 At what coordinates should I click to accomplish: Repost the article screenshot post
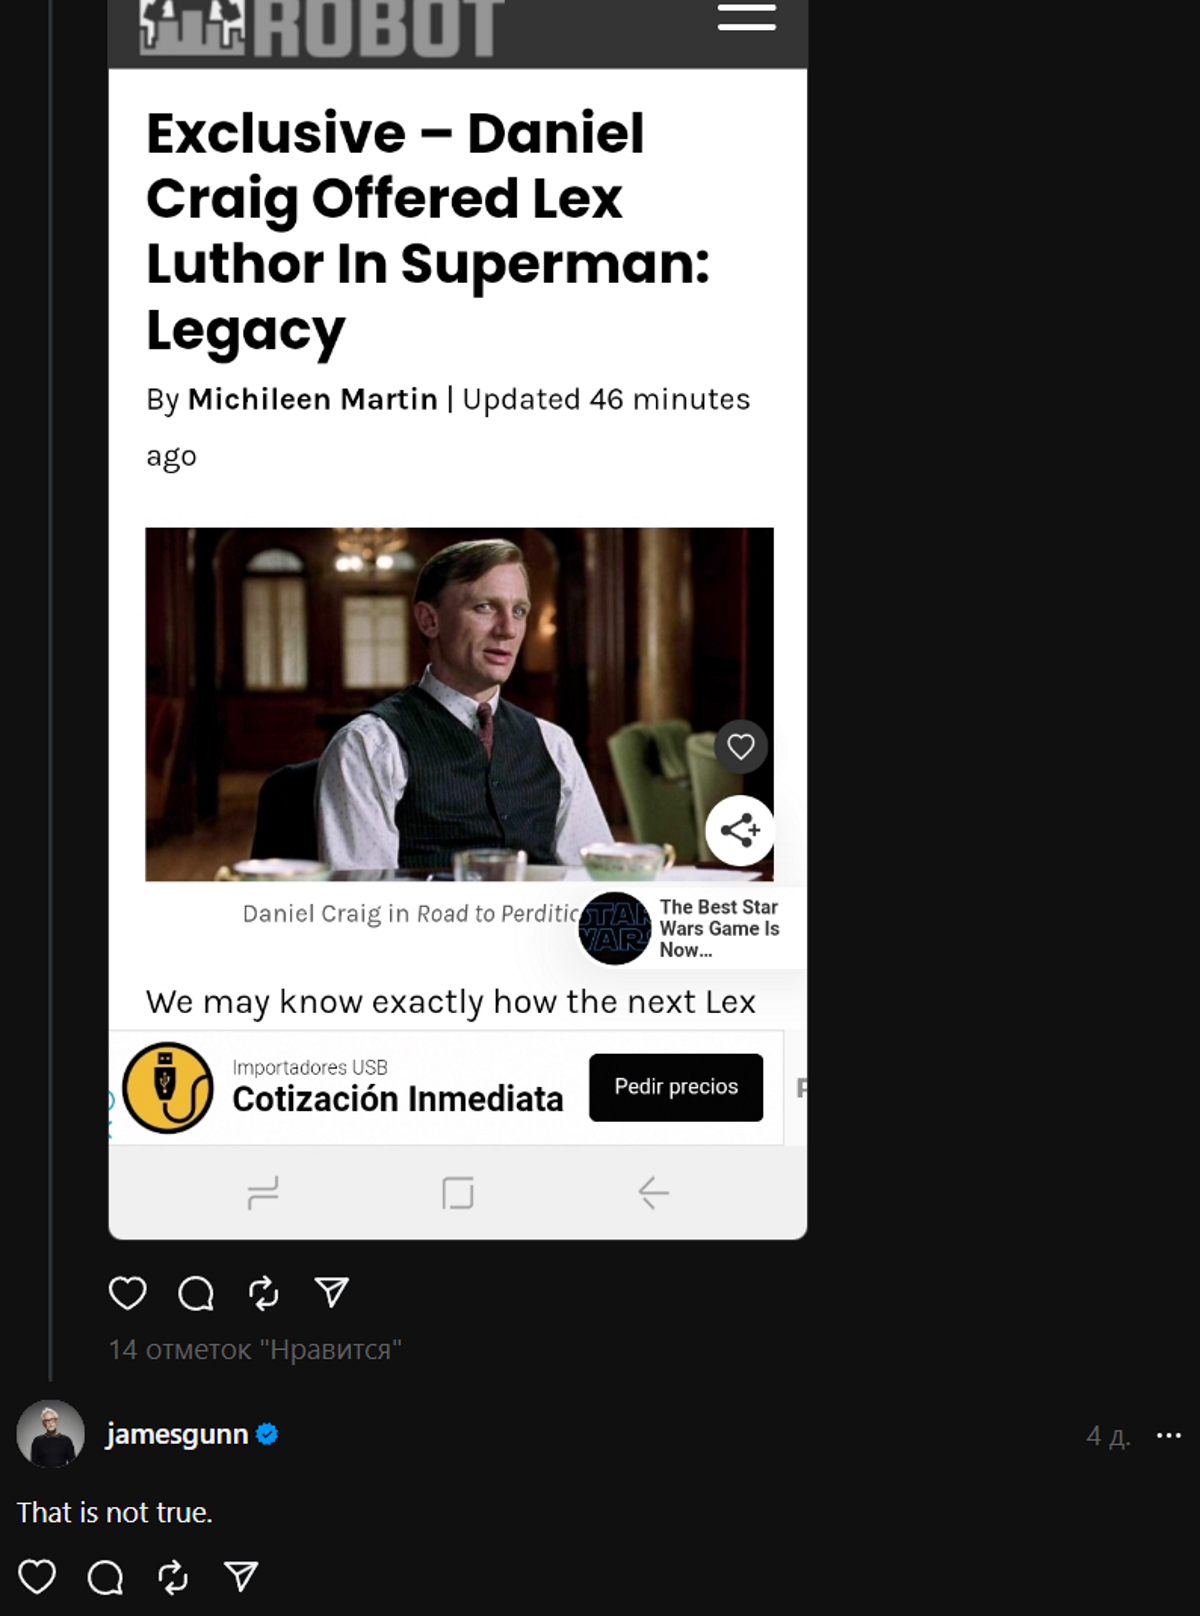263,1293
